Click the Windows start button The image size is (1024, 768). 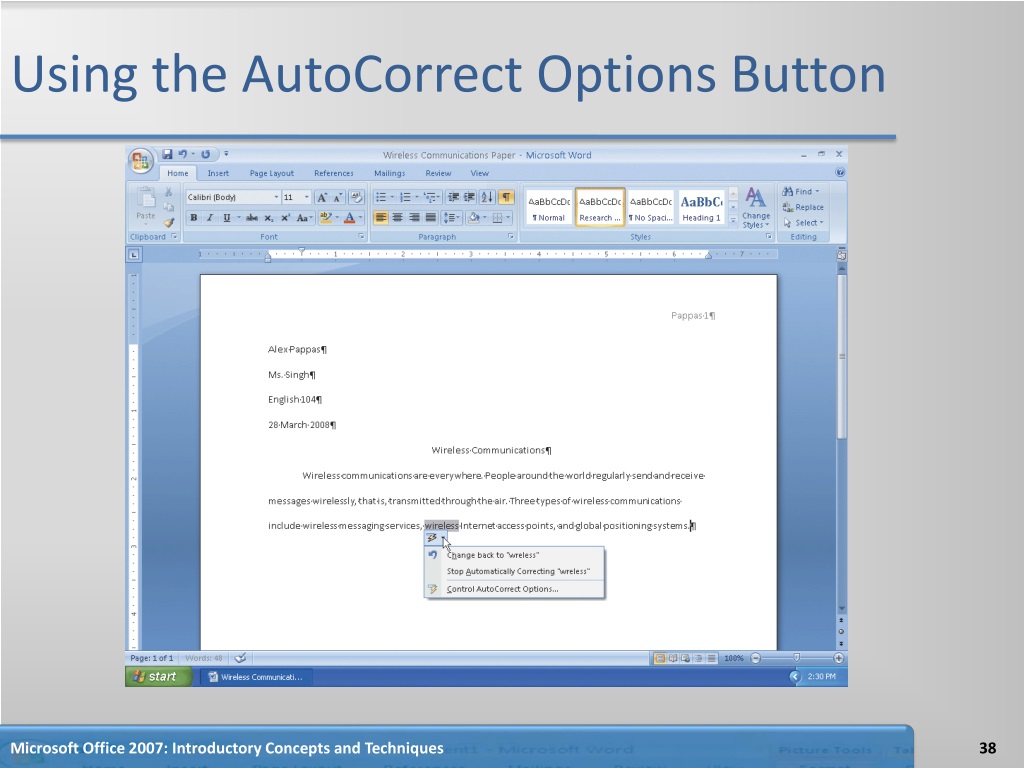pos(158,677)
